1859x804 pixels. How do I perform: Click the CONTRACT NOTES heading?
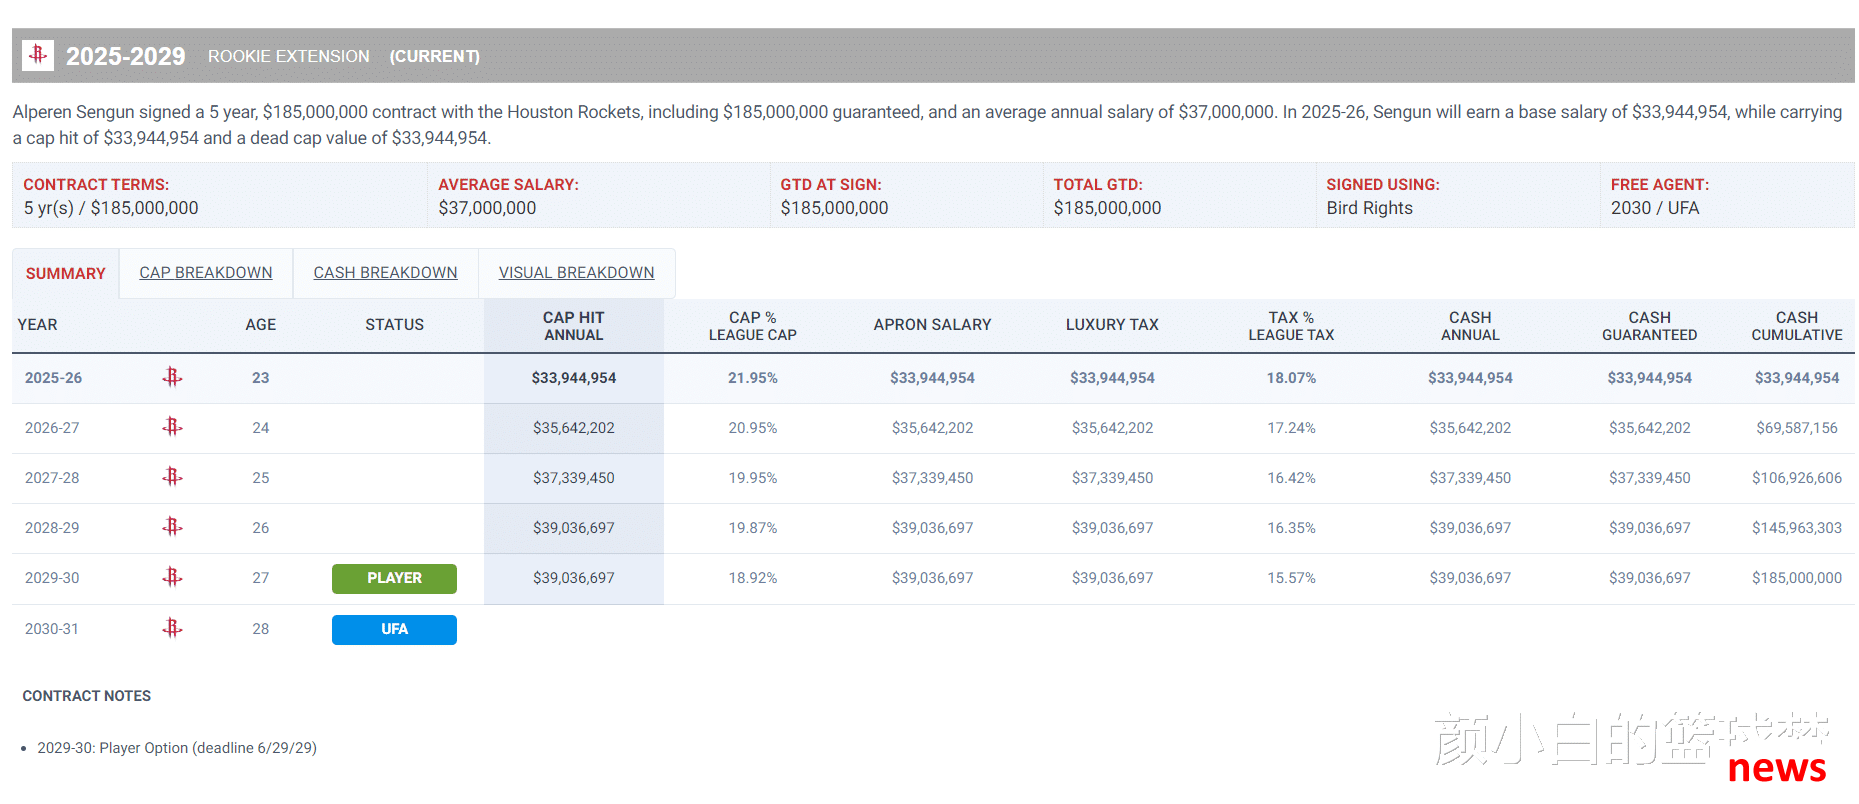coord(87,696)
